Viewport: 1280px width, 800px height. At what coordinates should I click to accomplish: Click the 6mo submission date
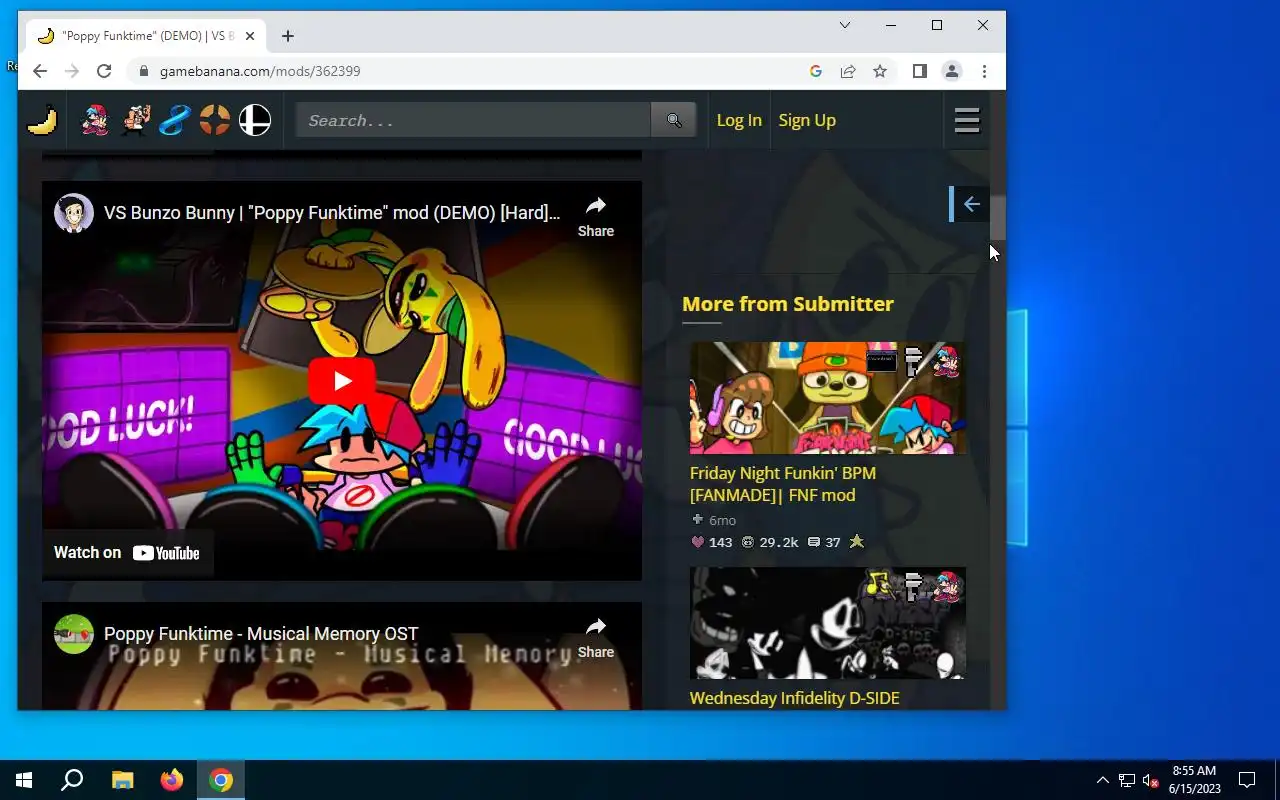click(x=722, y=520)
